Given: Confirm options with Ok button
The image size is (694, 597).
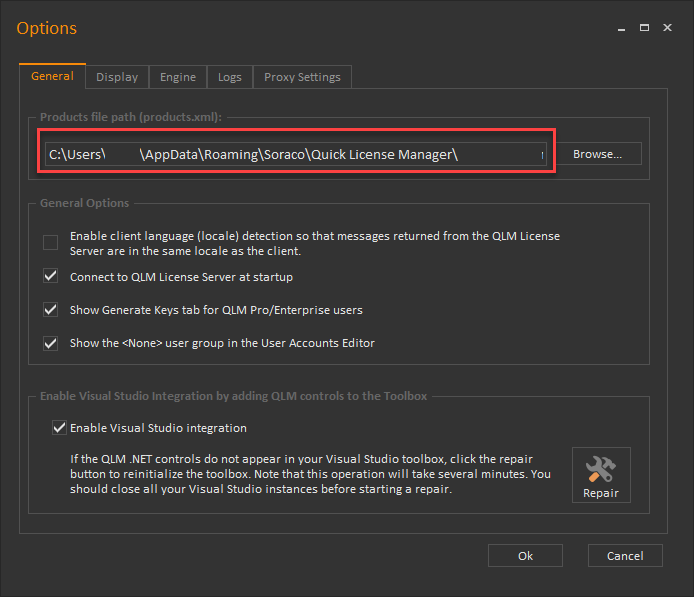Looking at the screenshot, I should point(525,555).
